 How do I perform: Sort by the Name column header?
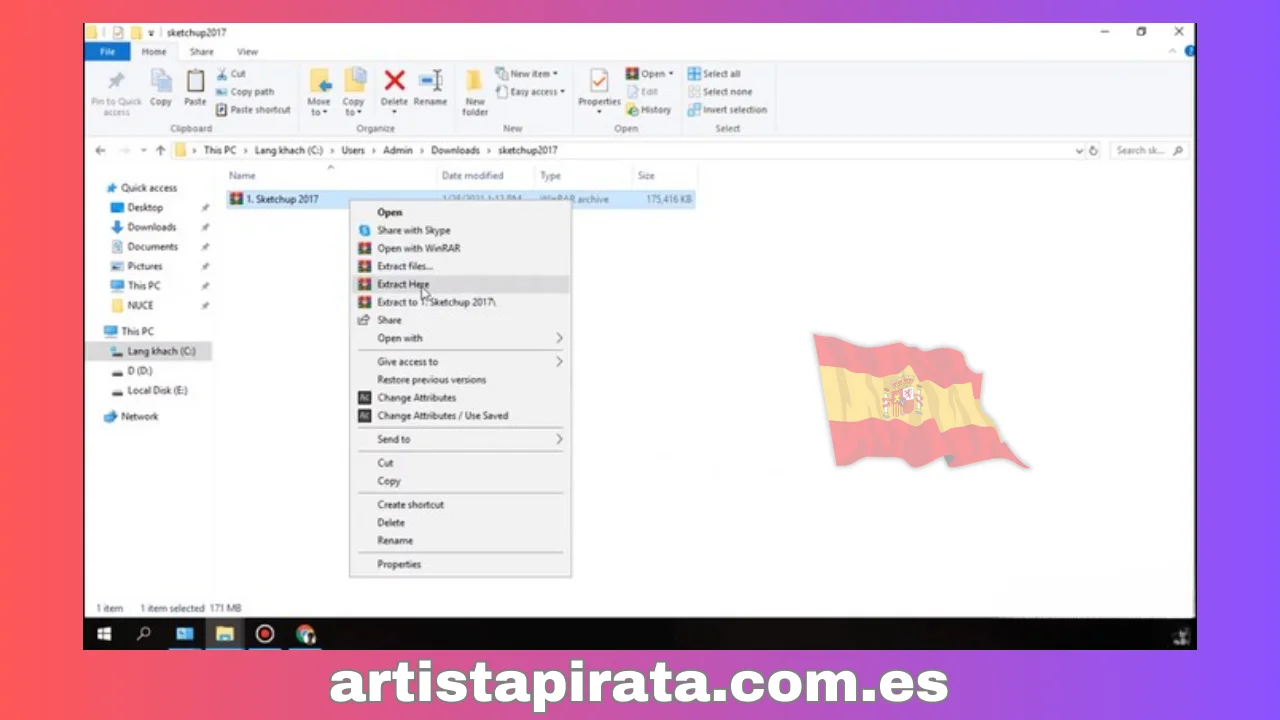coord(243,176)
